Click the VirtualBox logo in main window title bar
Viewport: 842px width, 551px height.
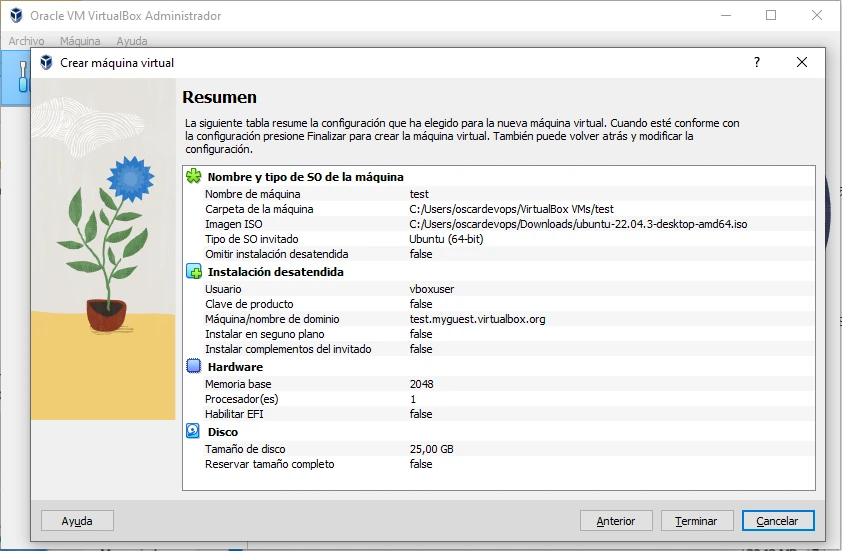16,15
